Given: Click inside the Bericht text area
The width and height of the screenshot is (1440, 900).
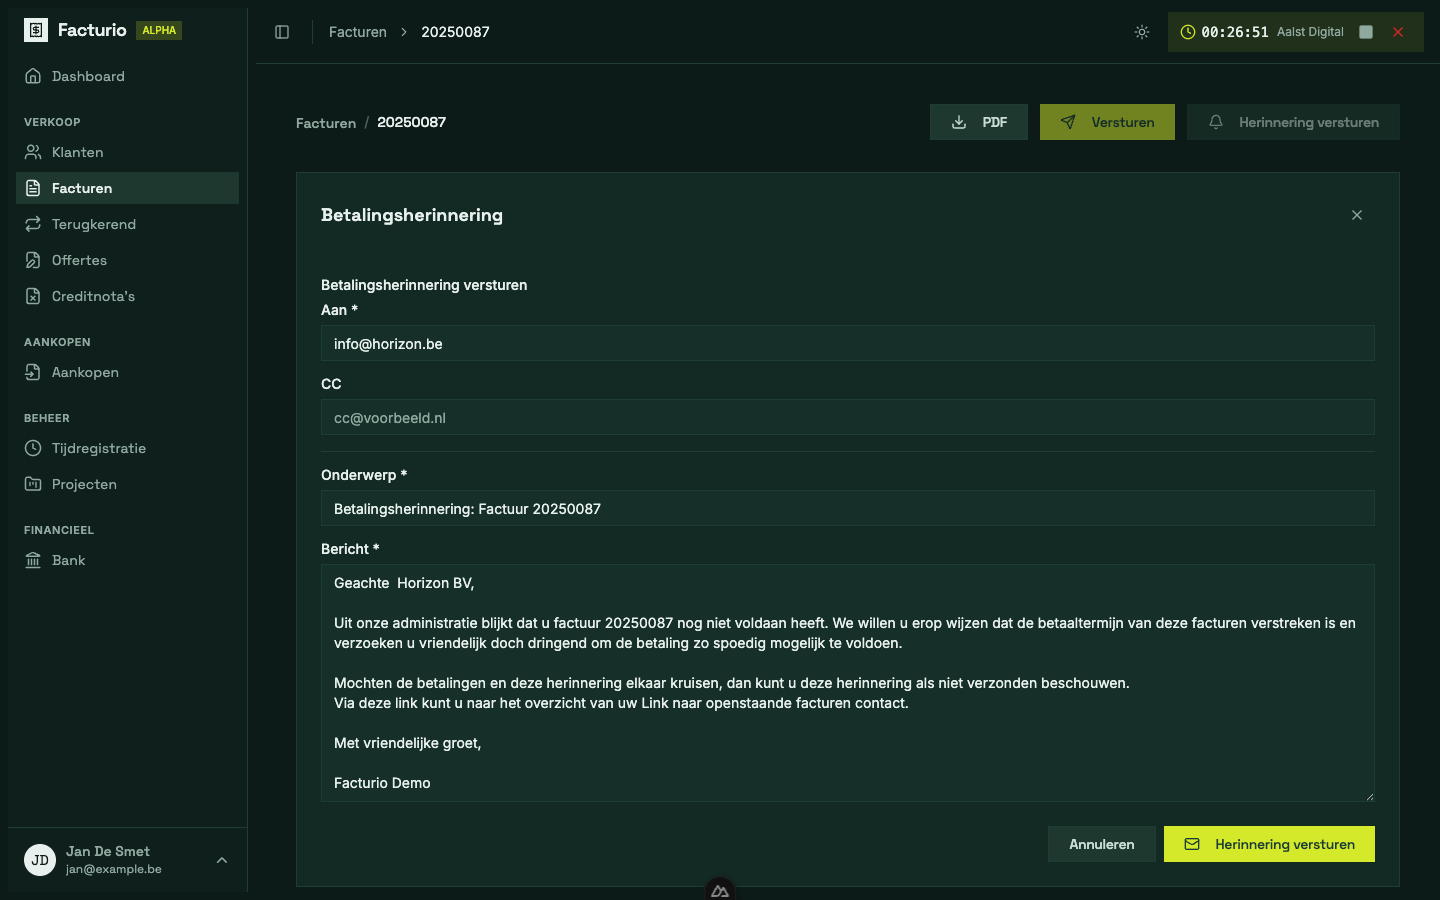Looking at the screenshot, I should tap(848, 683).
